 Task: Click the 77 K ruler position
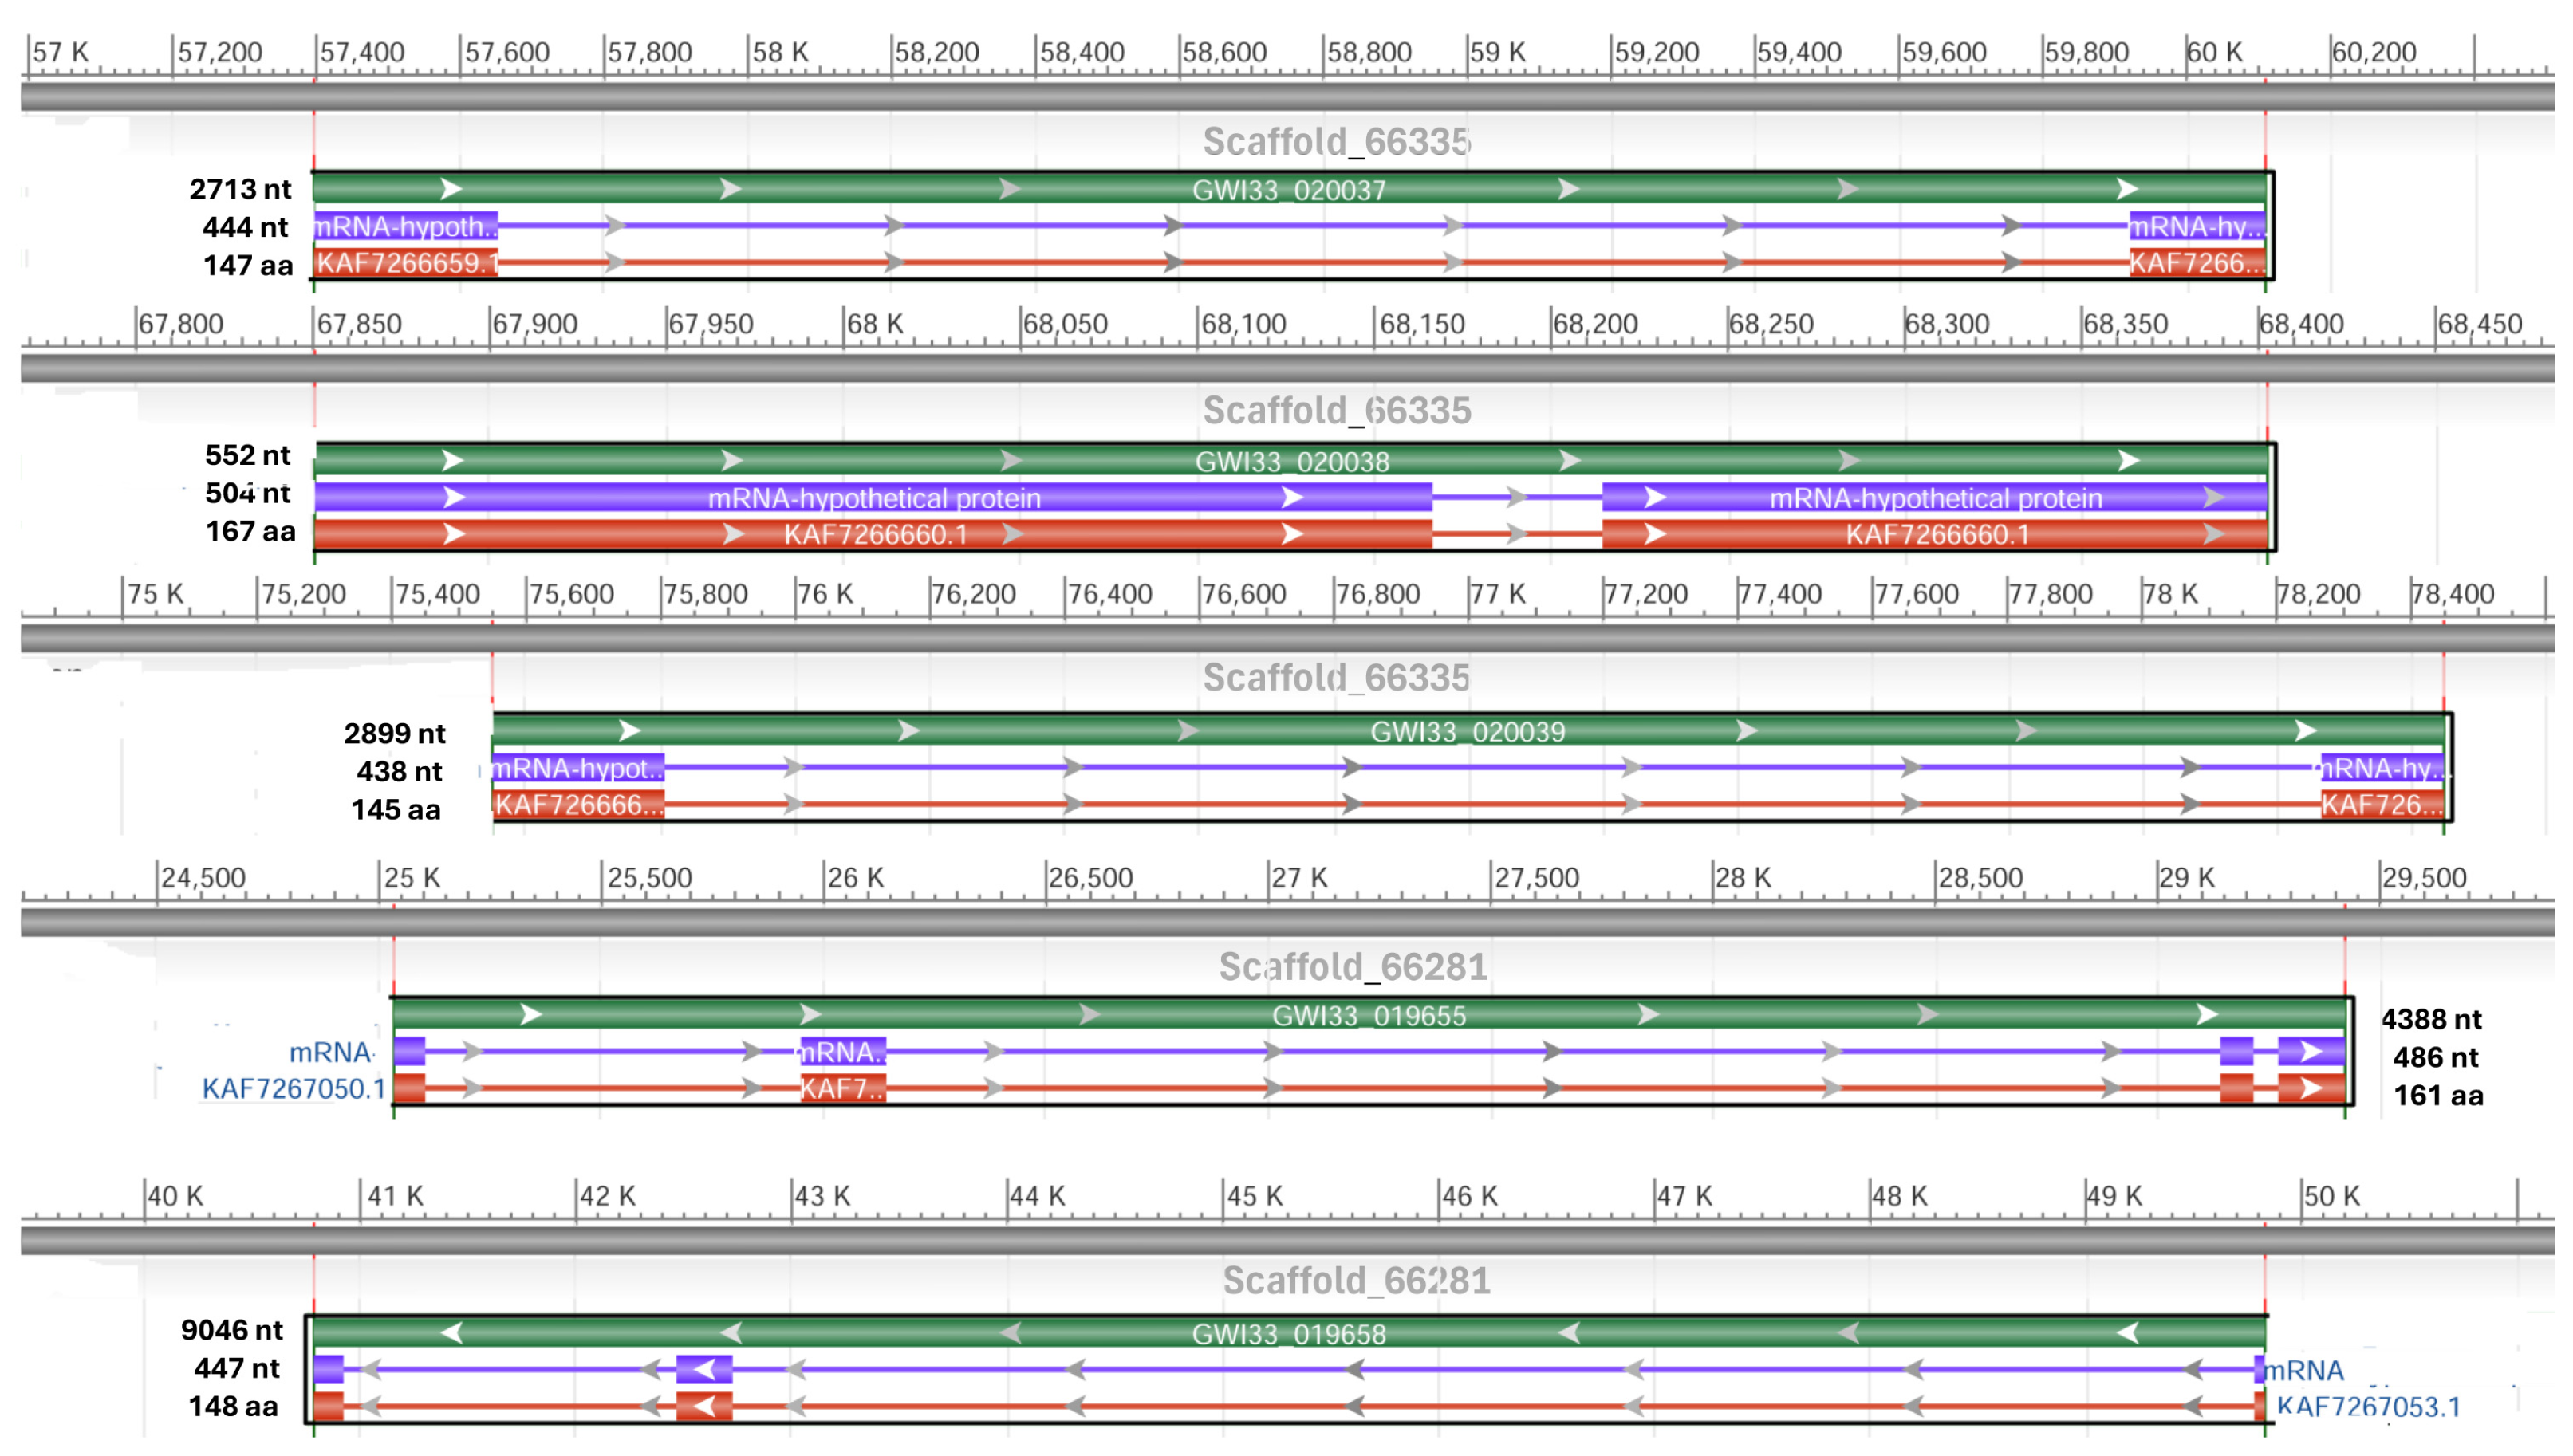1497,594
